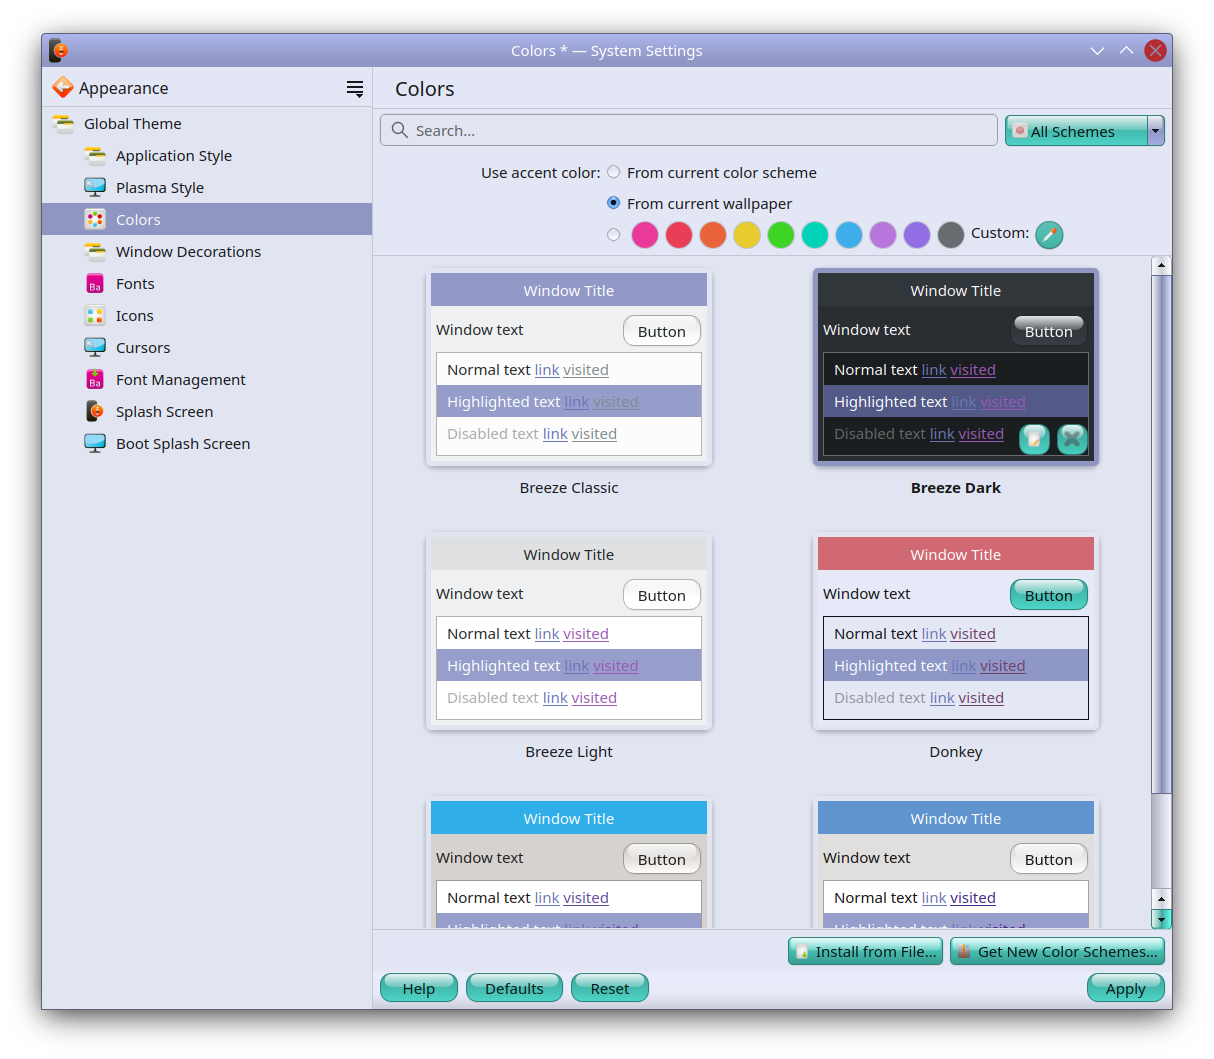Select accent color from current color scheme

coord(614,172)
